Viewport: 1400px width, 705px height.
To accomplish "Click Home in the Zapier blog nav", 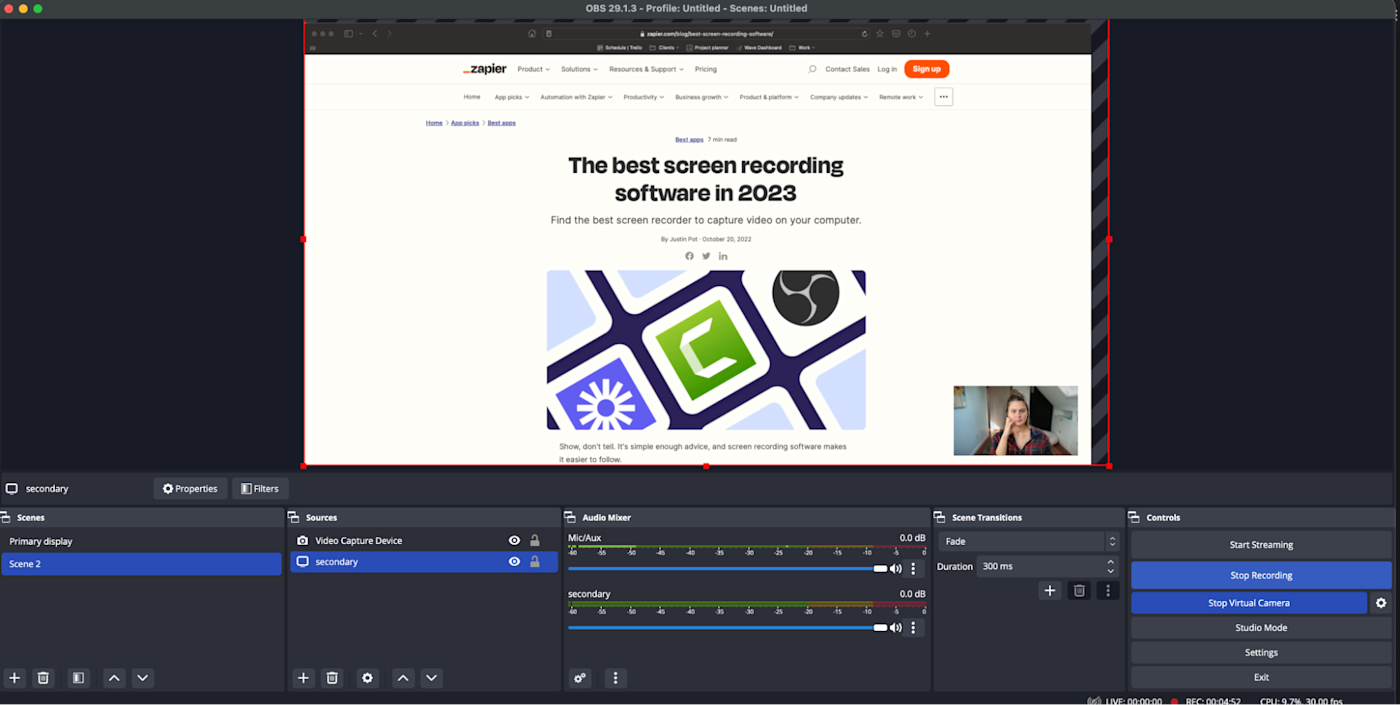I will [x=472, y=97].
